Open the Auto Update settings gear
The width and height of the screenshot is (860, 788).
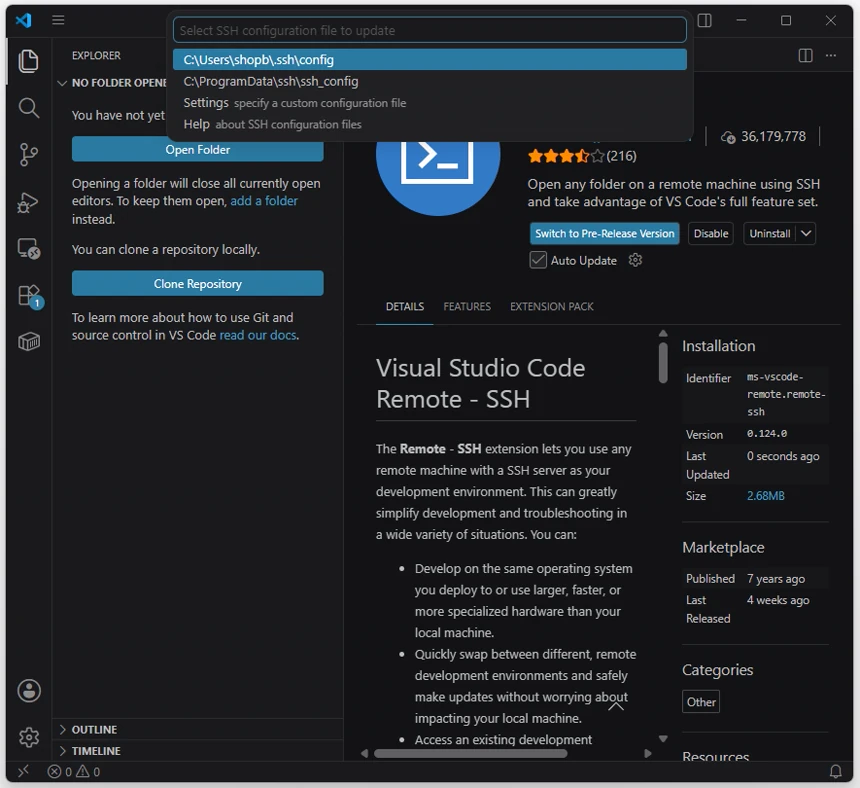635,260
